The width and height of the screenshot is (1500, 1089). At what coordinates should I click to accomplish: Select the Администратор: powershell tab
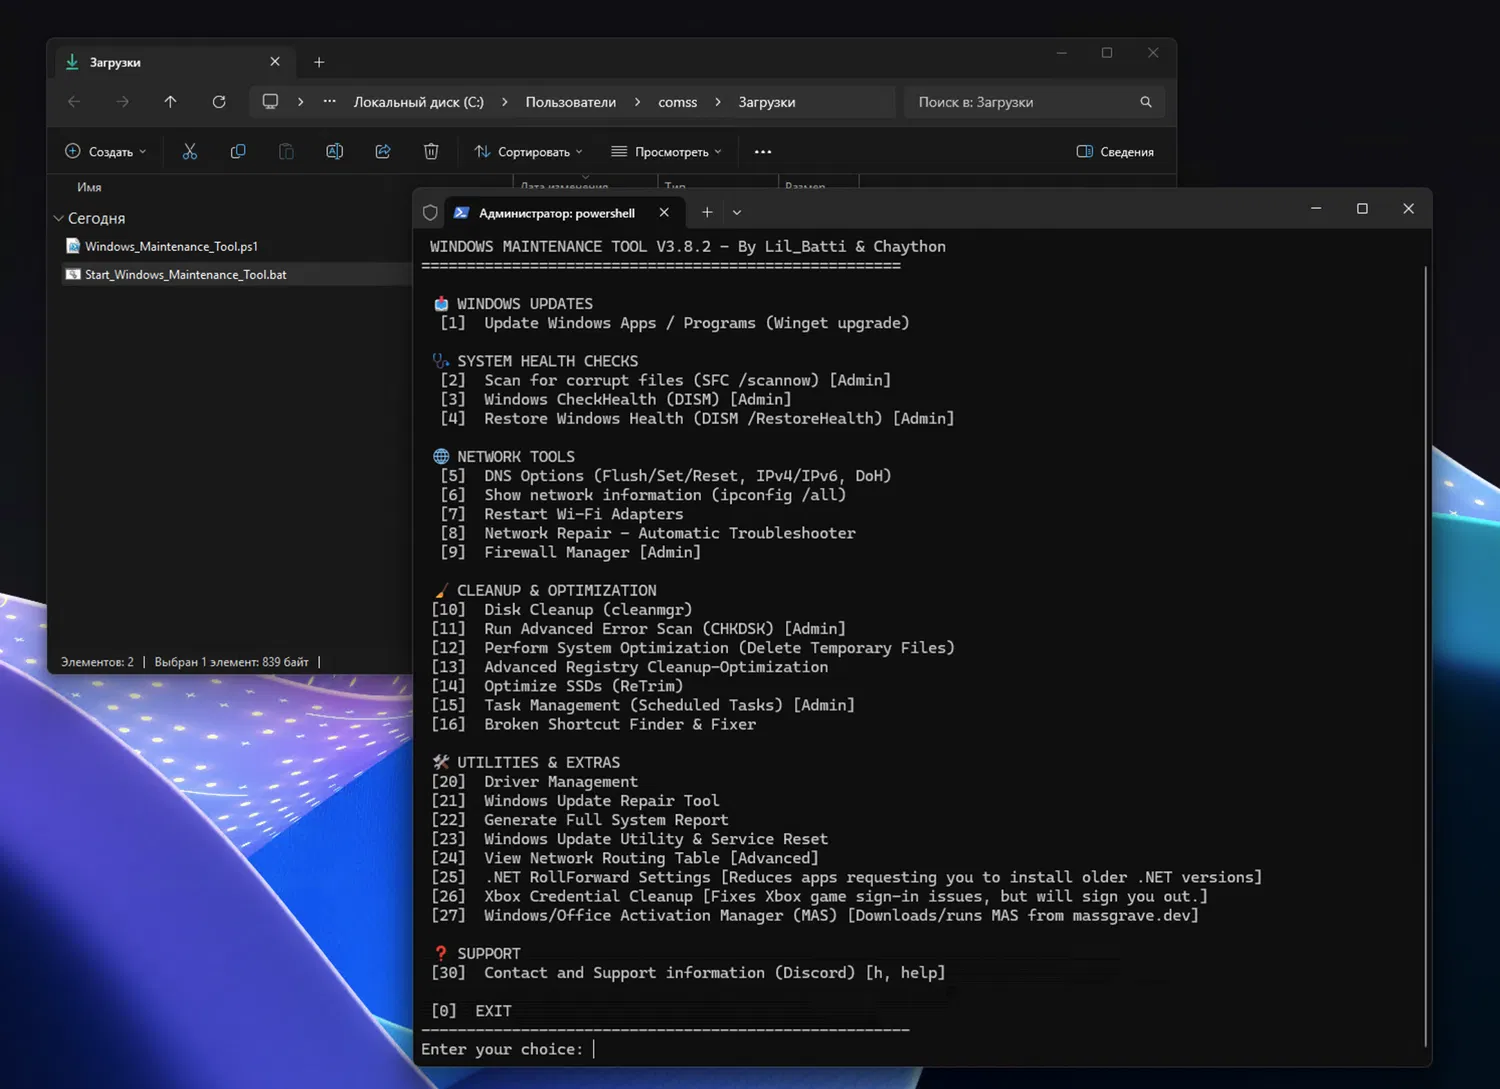point(564,212)
